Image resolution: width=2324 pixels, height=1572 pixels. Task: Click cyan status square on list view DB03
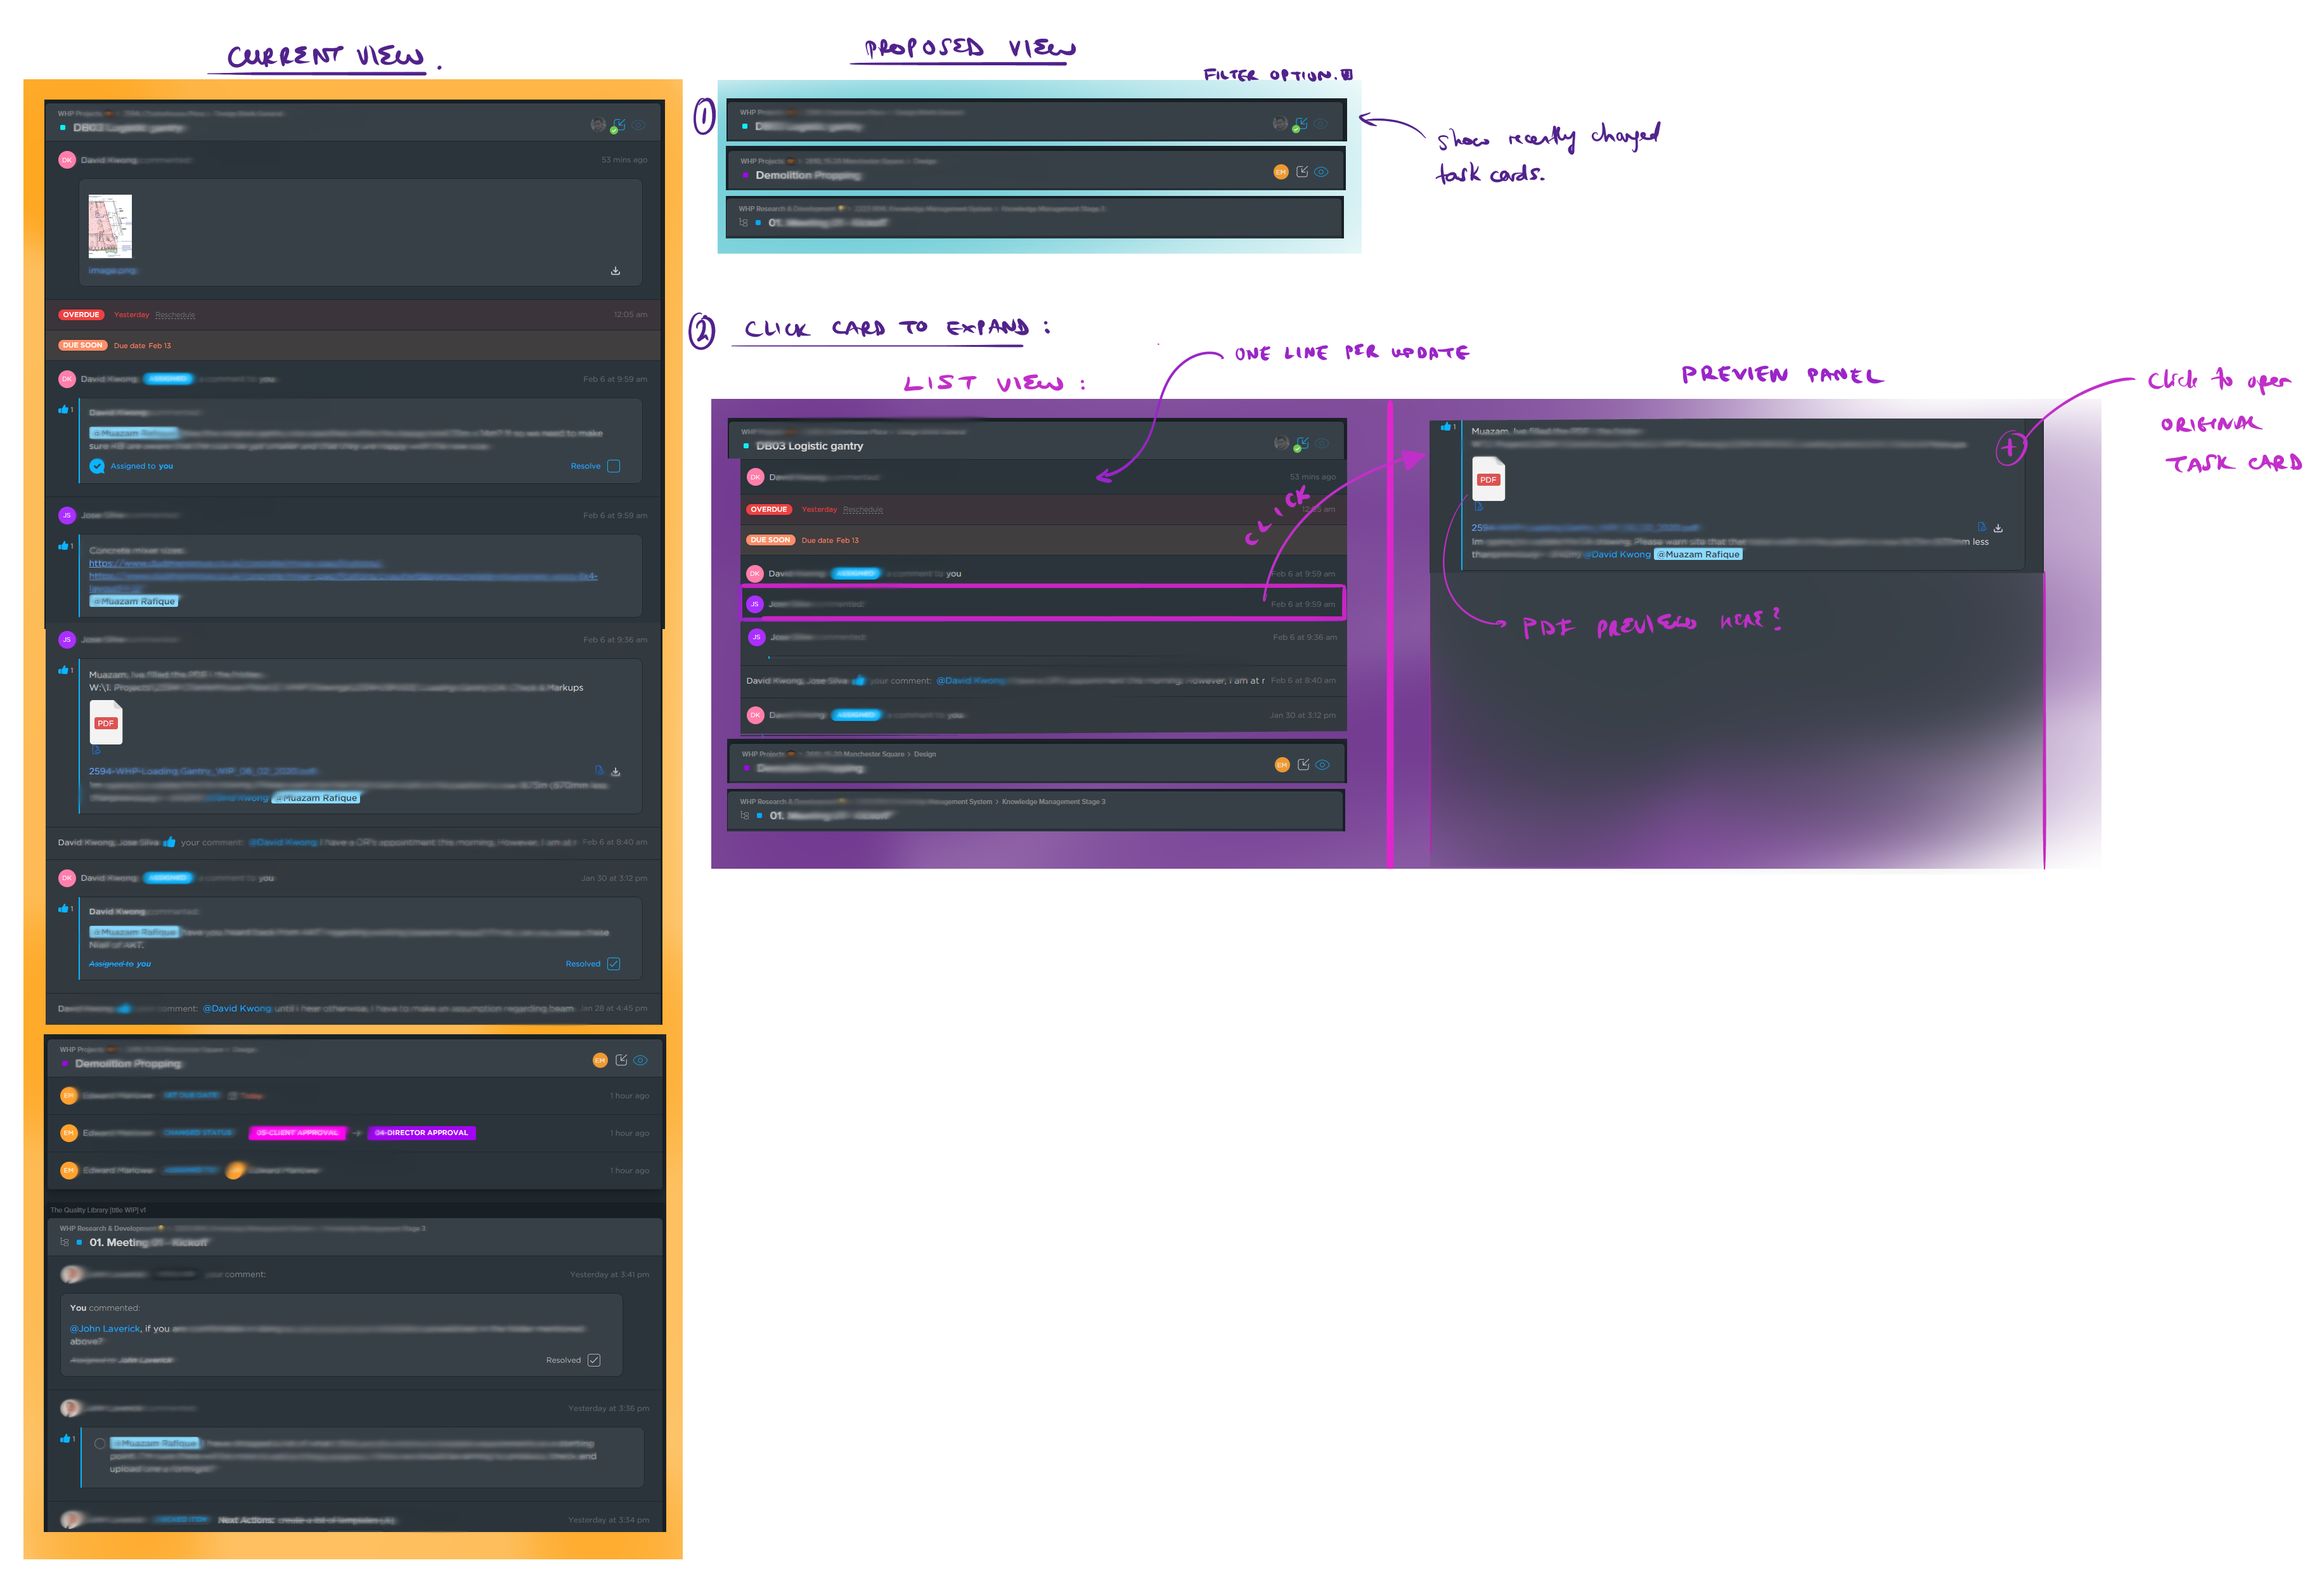click(746, 446)
